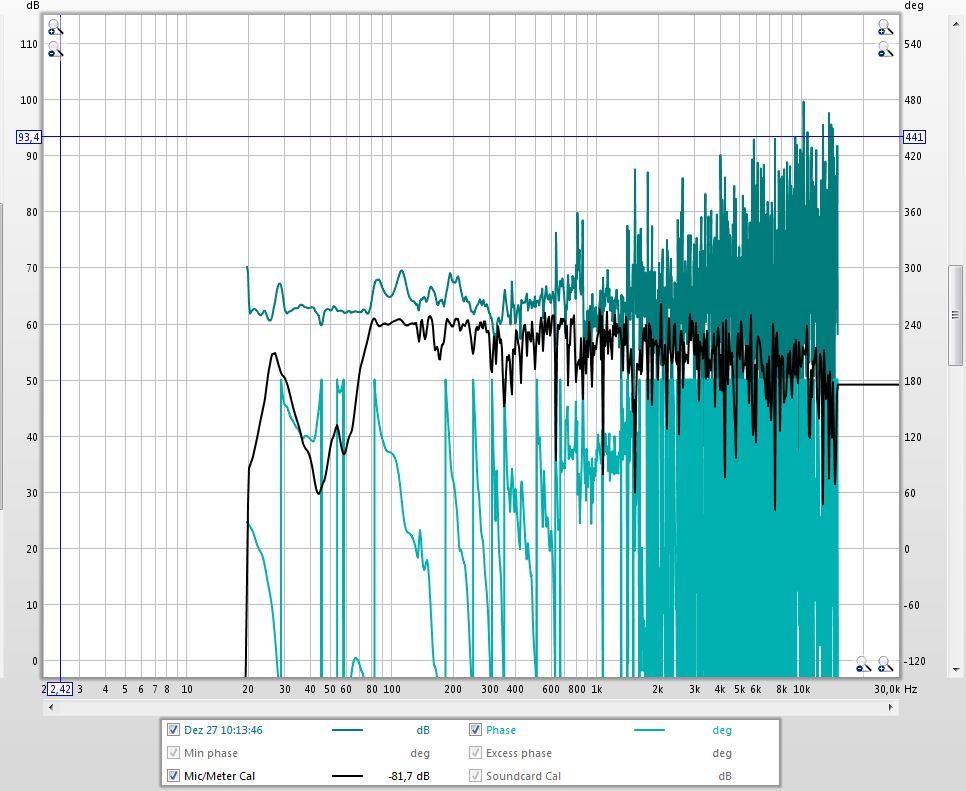Zoom in on the left dB axis
This screenshot has height=791, width=966.
tap(54, 27)
